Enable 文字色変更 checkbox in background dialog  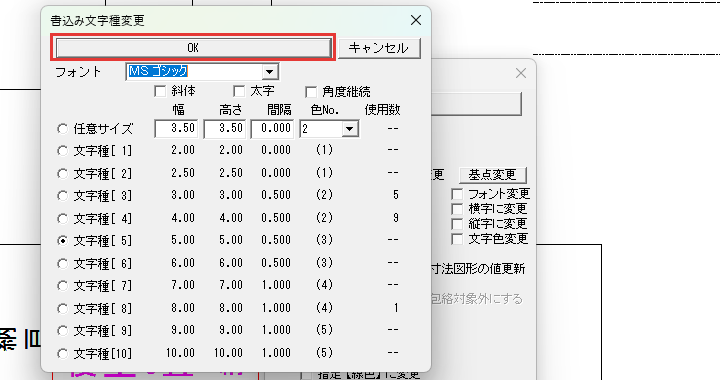pyautogui.click(x=457, y=239)
